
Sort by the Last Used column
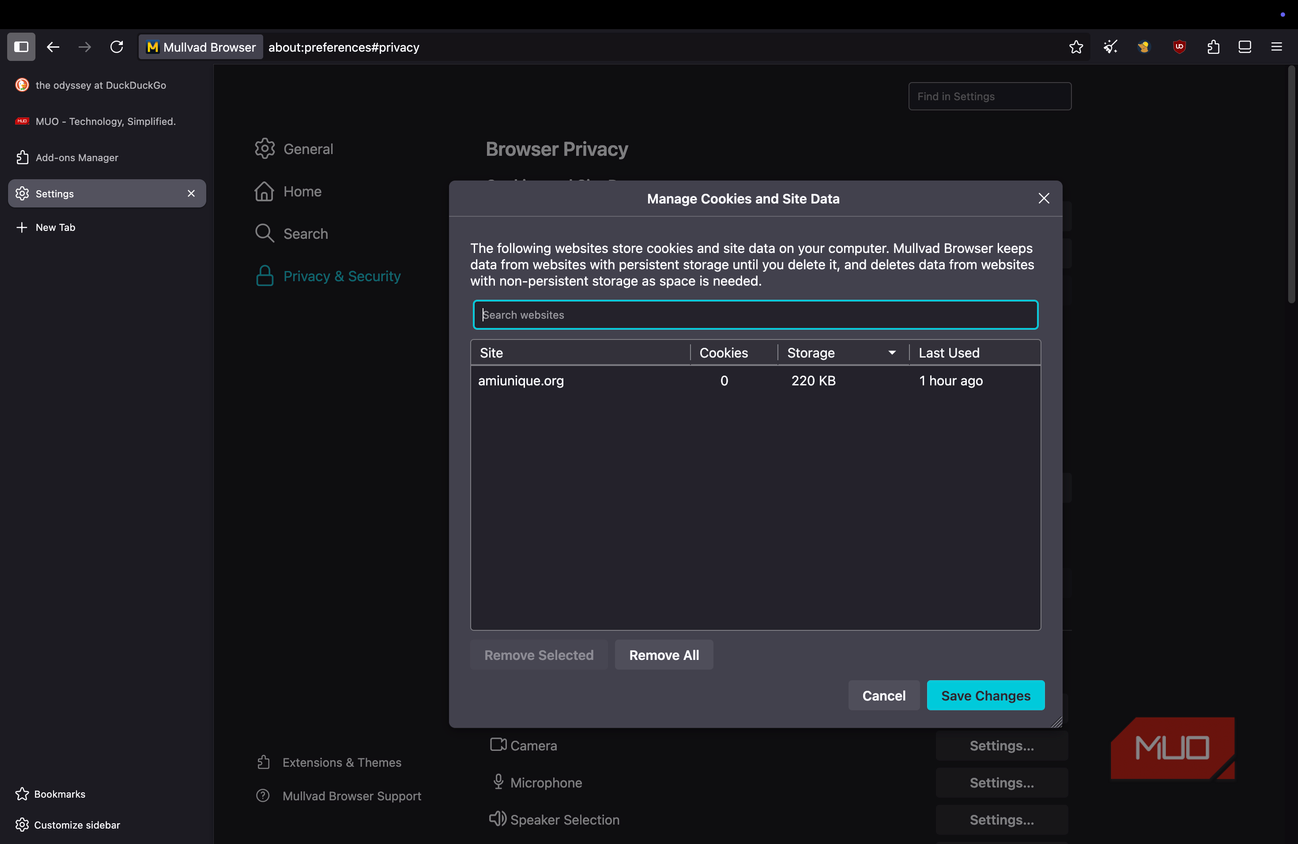pos(974,353)
